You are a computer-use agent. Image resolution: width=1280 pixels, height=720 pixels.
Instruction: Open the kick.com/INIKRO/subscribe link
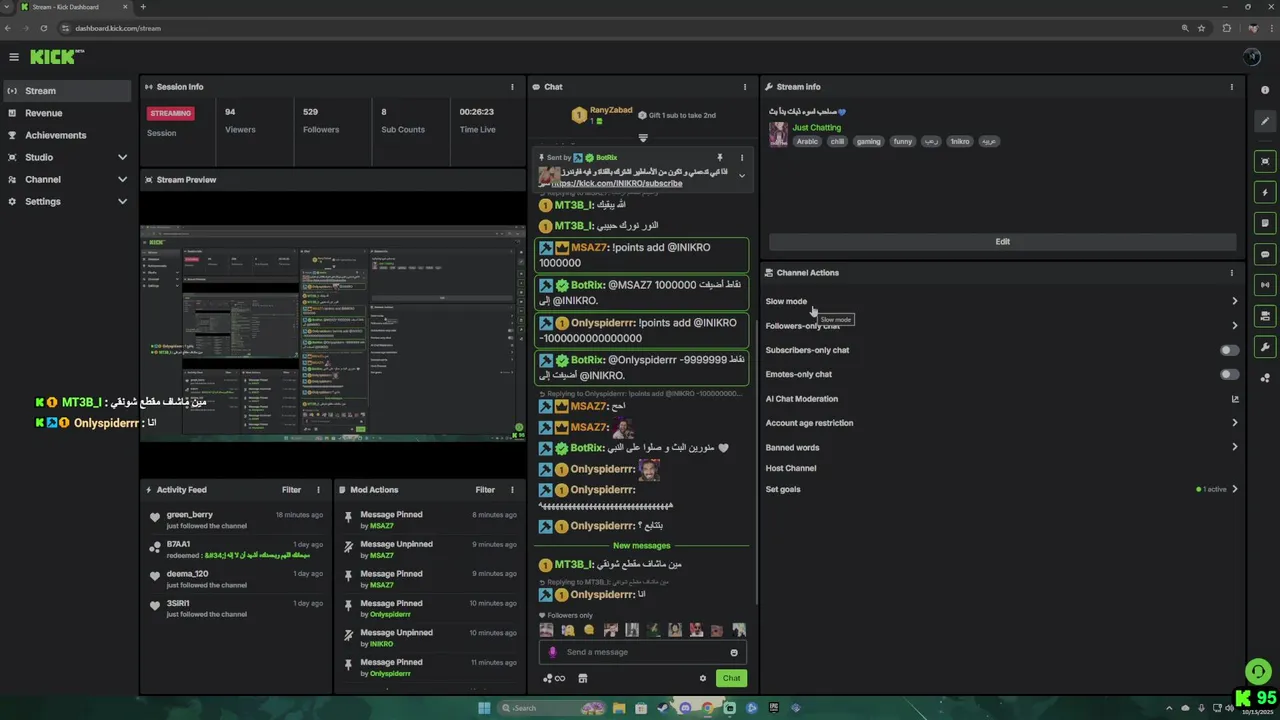(x=618, y=184)
